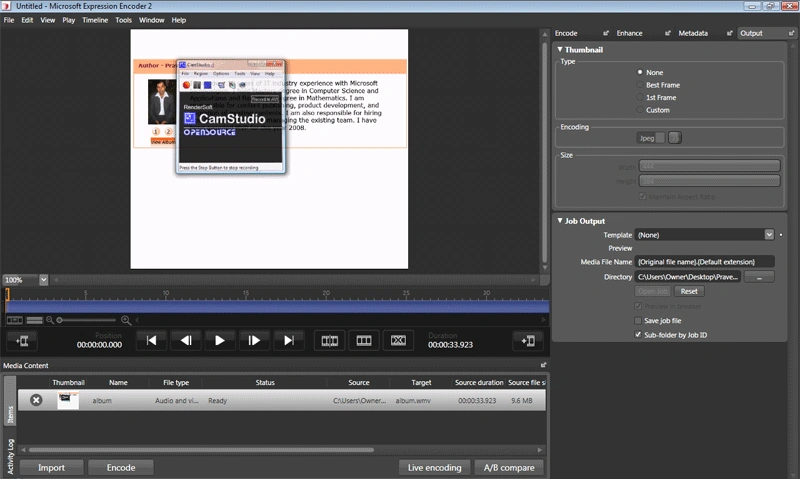The width and height of the screenshot is (800, 479).
Task: Click the timeline zoom slider
Action: coord(87,320)
